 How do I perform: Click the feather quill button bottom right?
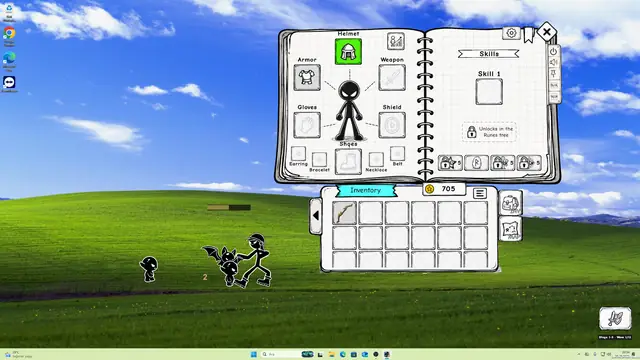[x=615, y=318]
